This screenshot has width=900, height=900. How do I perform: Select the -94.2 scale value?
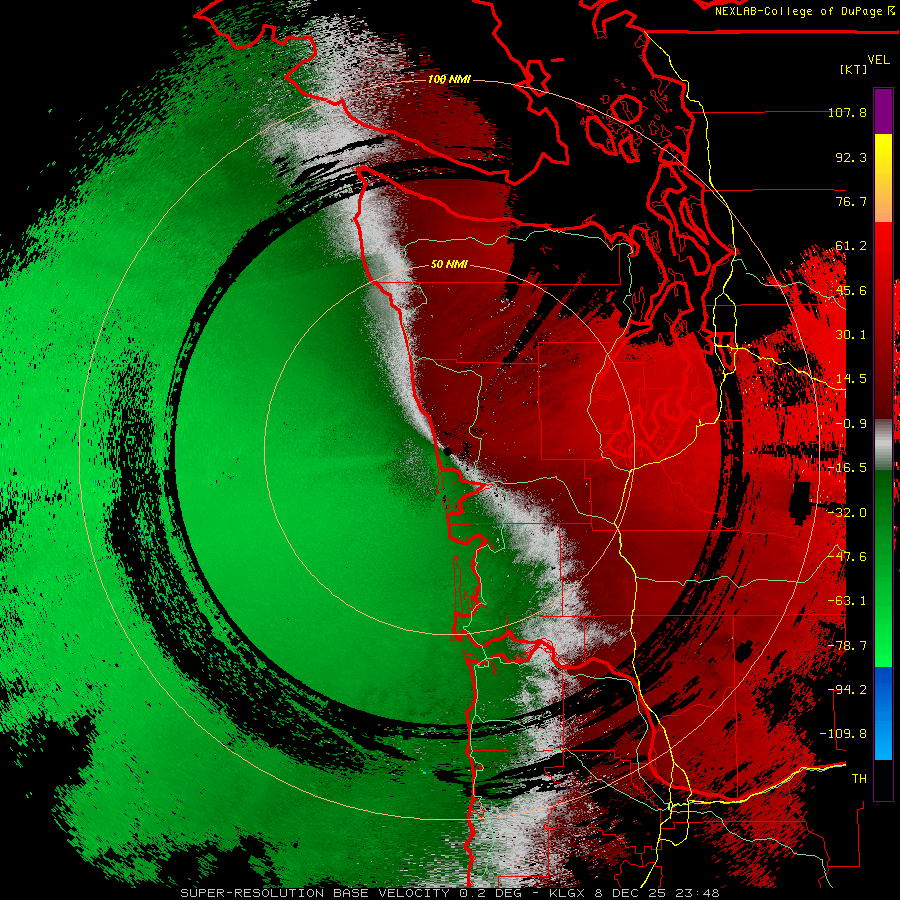[847, 690]
